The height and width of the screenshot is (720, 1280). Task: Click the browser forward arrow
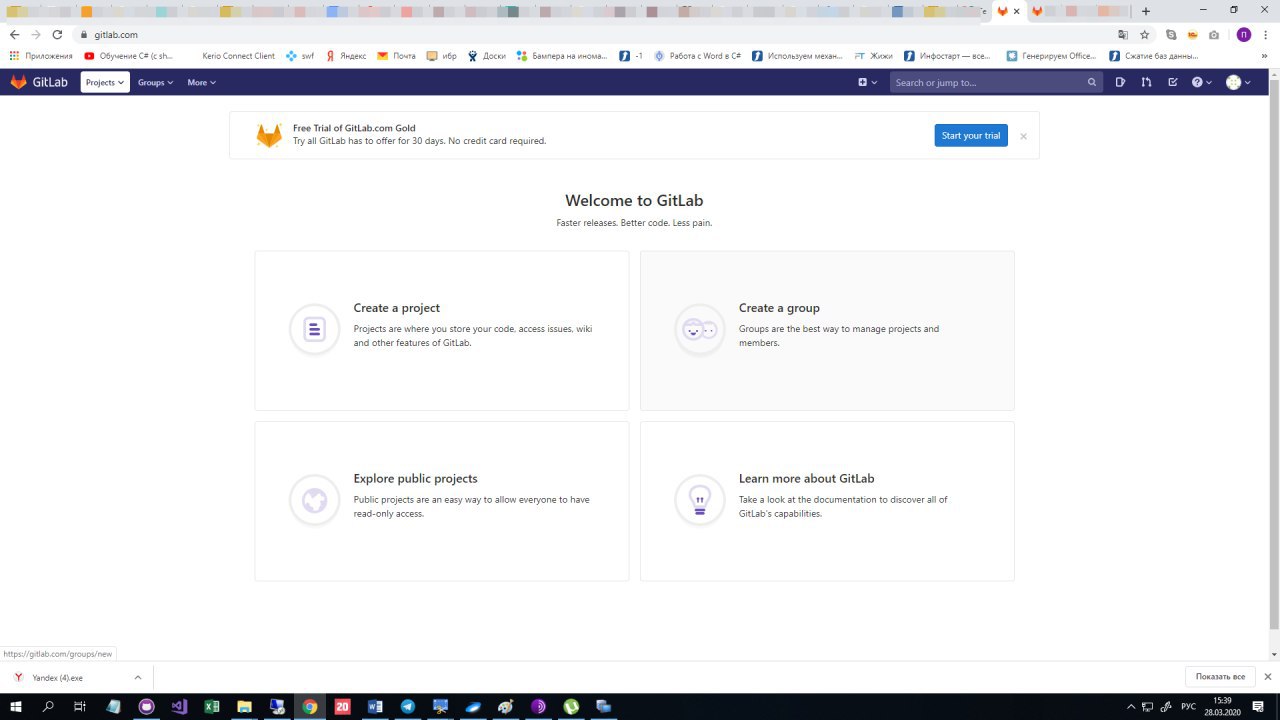coord(36,34)
